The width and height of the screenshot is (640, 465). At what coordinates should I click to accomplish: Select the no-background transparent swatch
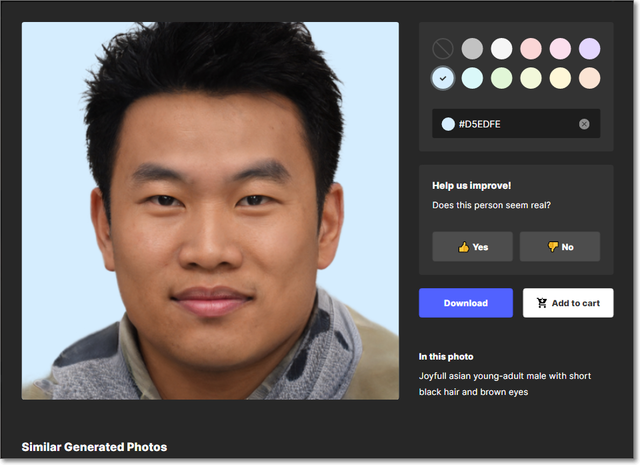coord(443,48)
